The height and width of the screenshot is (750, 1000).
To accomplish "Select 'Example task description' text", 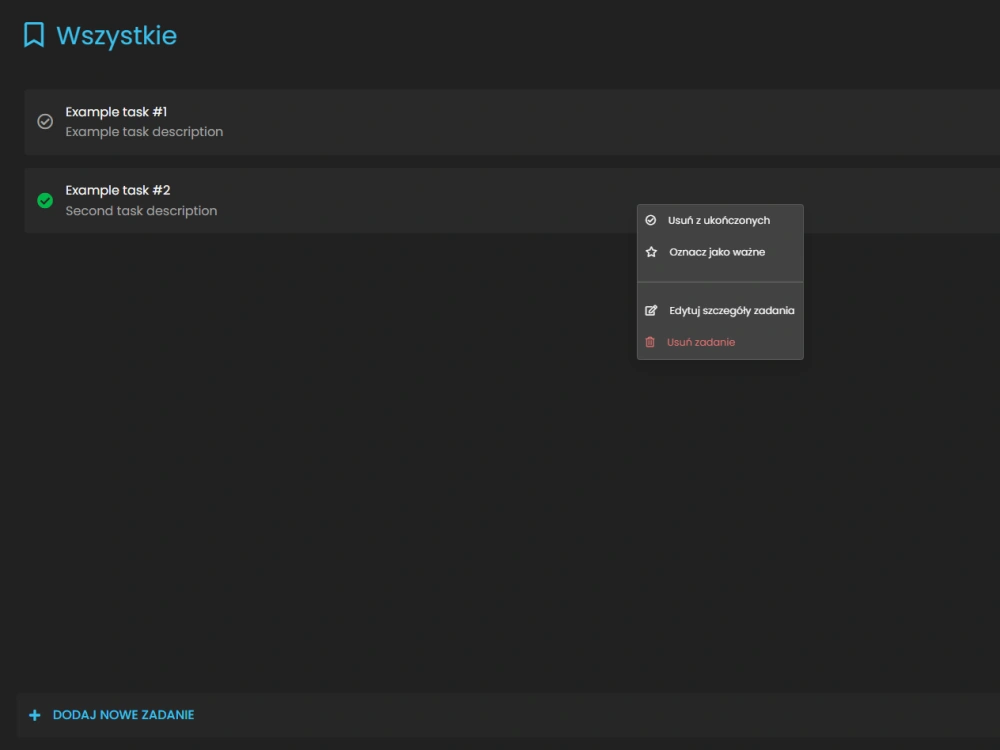I will coord(144,131).
